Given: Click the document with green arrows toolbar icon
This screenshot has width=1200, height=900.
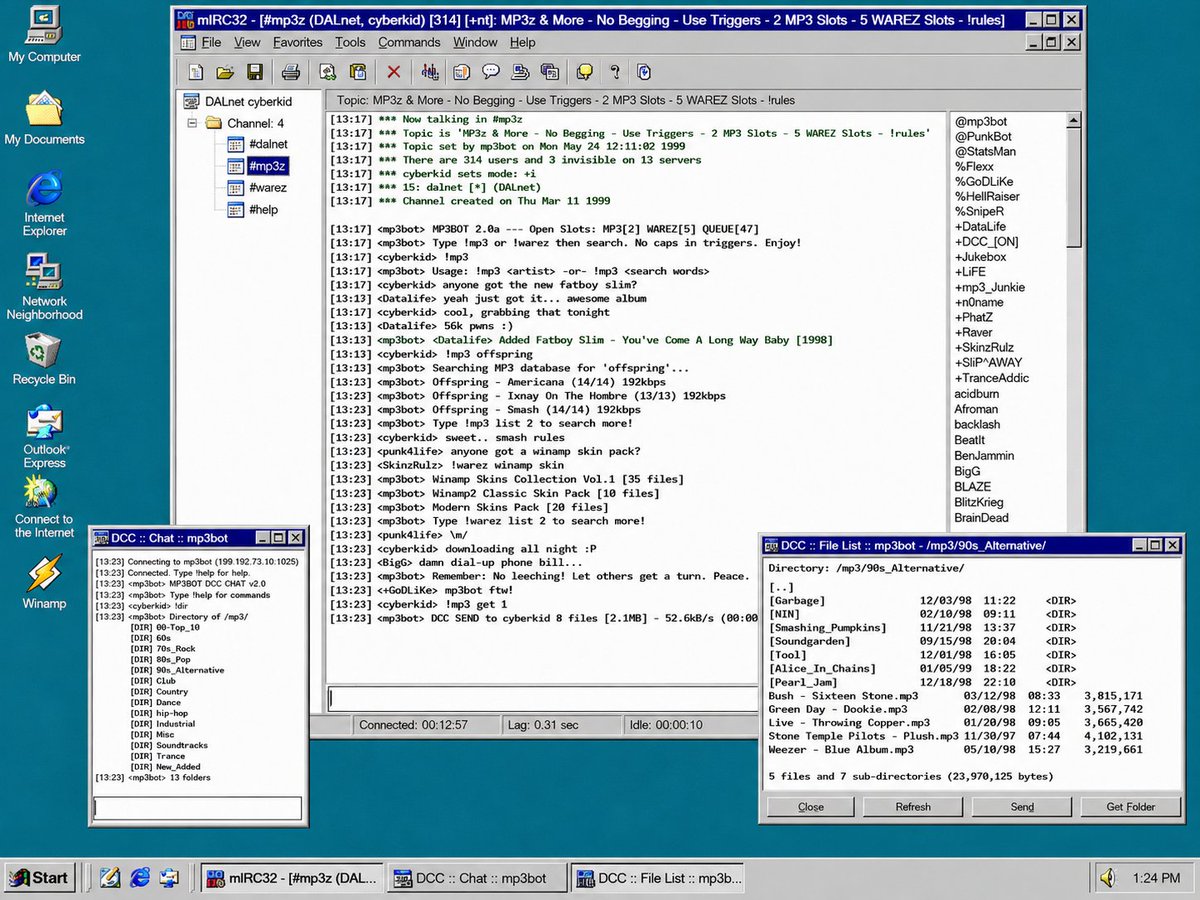Looking at the screenshot, I should pos(327,72).
